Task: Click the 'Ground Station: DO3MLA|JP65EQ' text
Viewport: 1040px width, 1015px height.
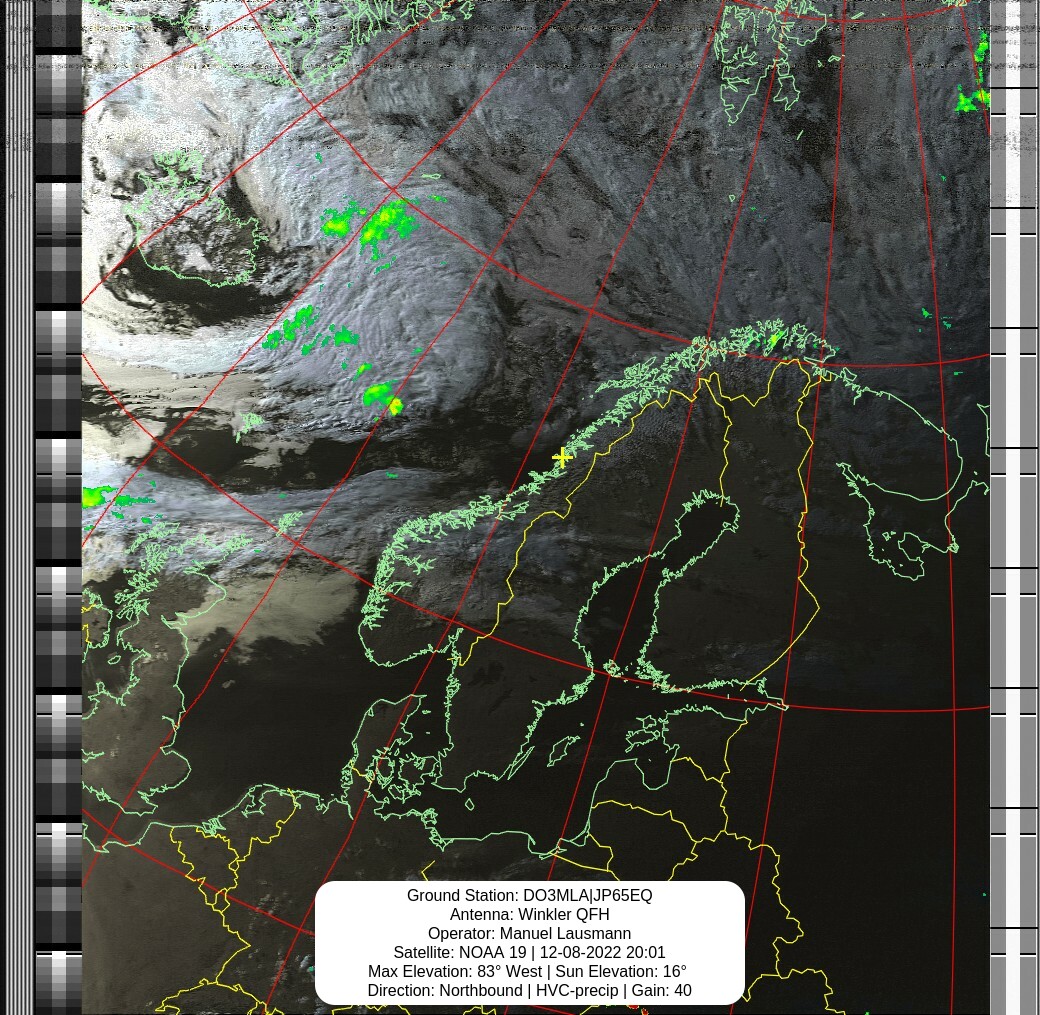Action: point(529,896)
